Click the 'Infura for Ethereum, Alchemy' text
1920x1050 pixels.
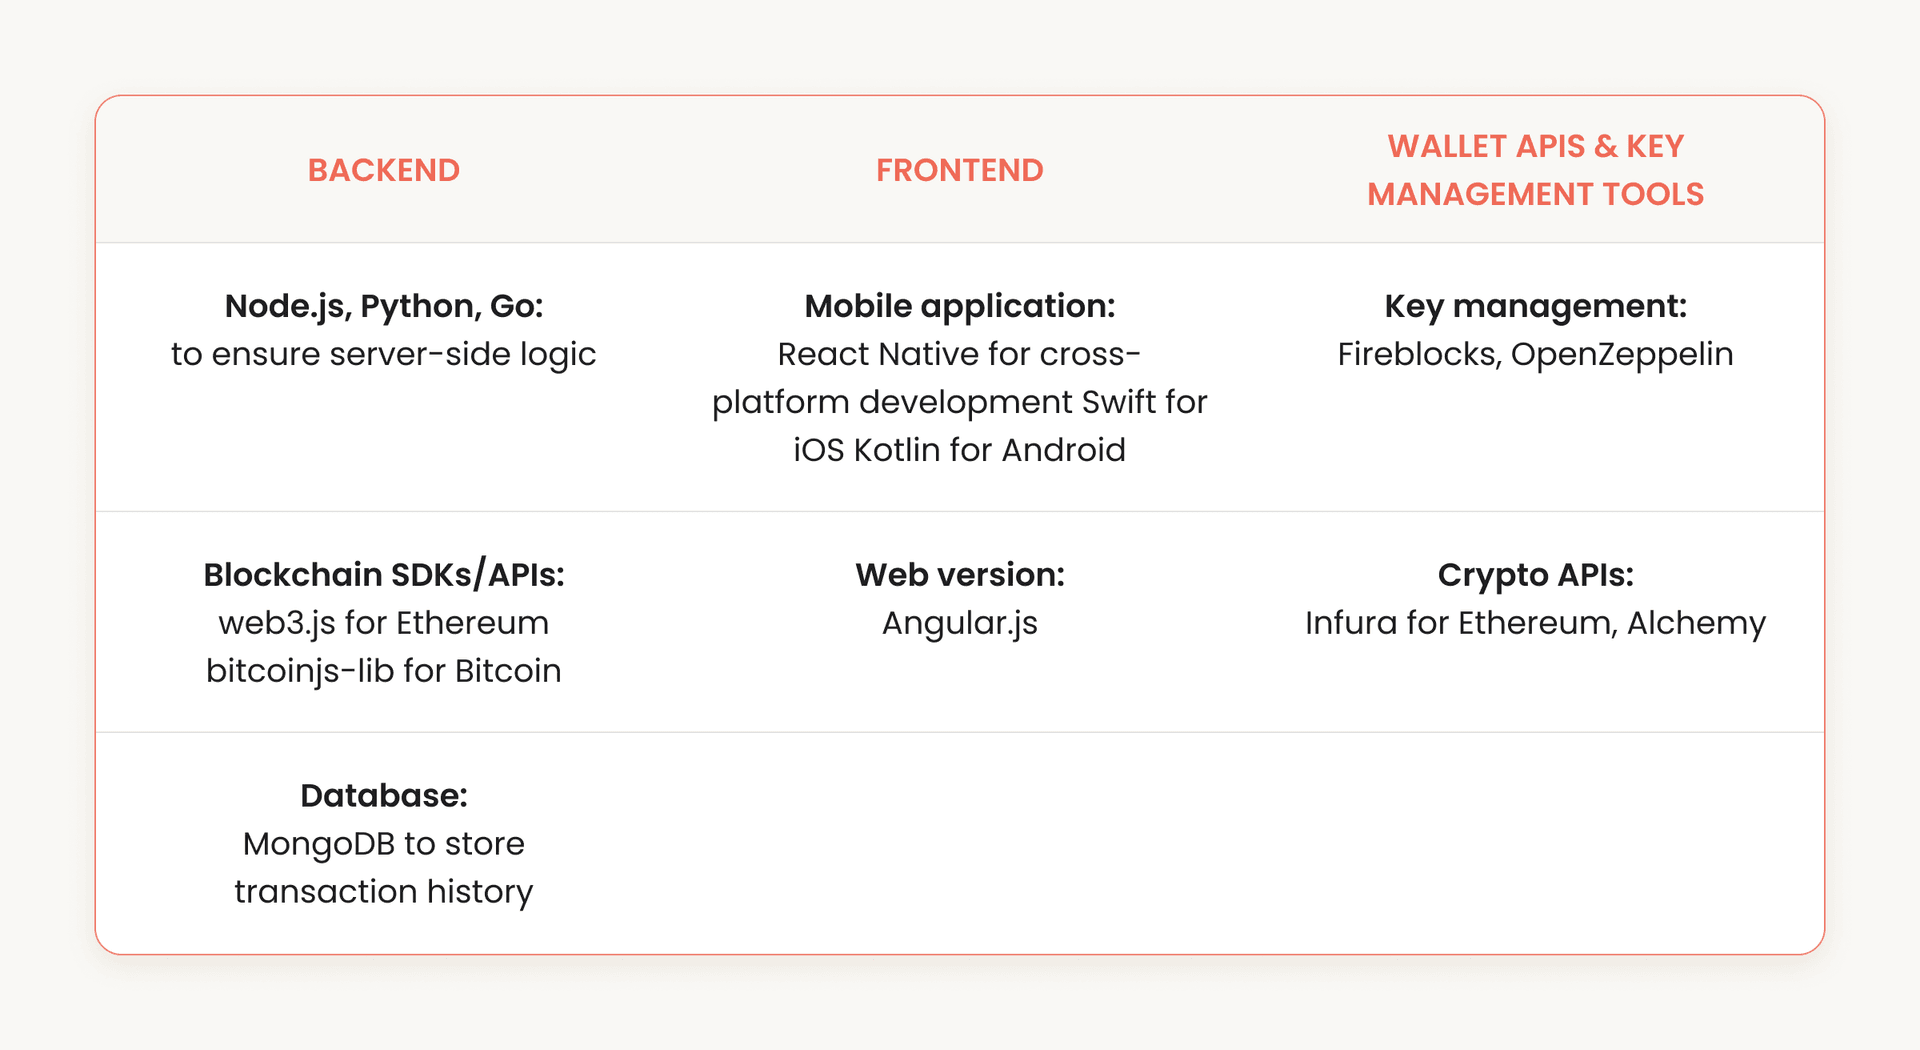(1535, 623)
